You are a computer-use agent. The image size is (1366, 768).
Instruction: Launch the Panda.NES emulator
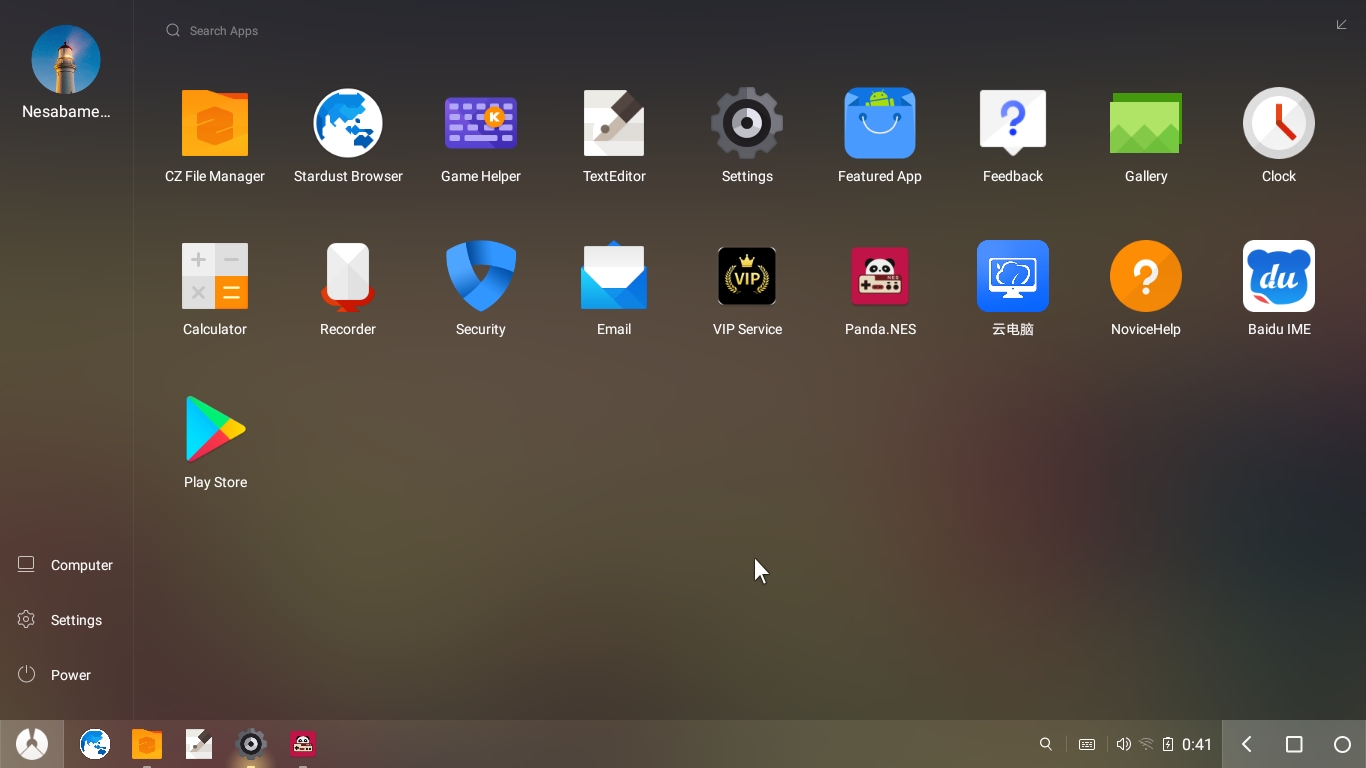[880, 277]
